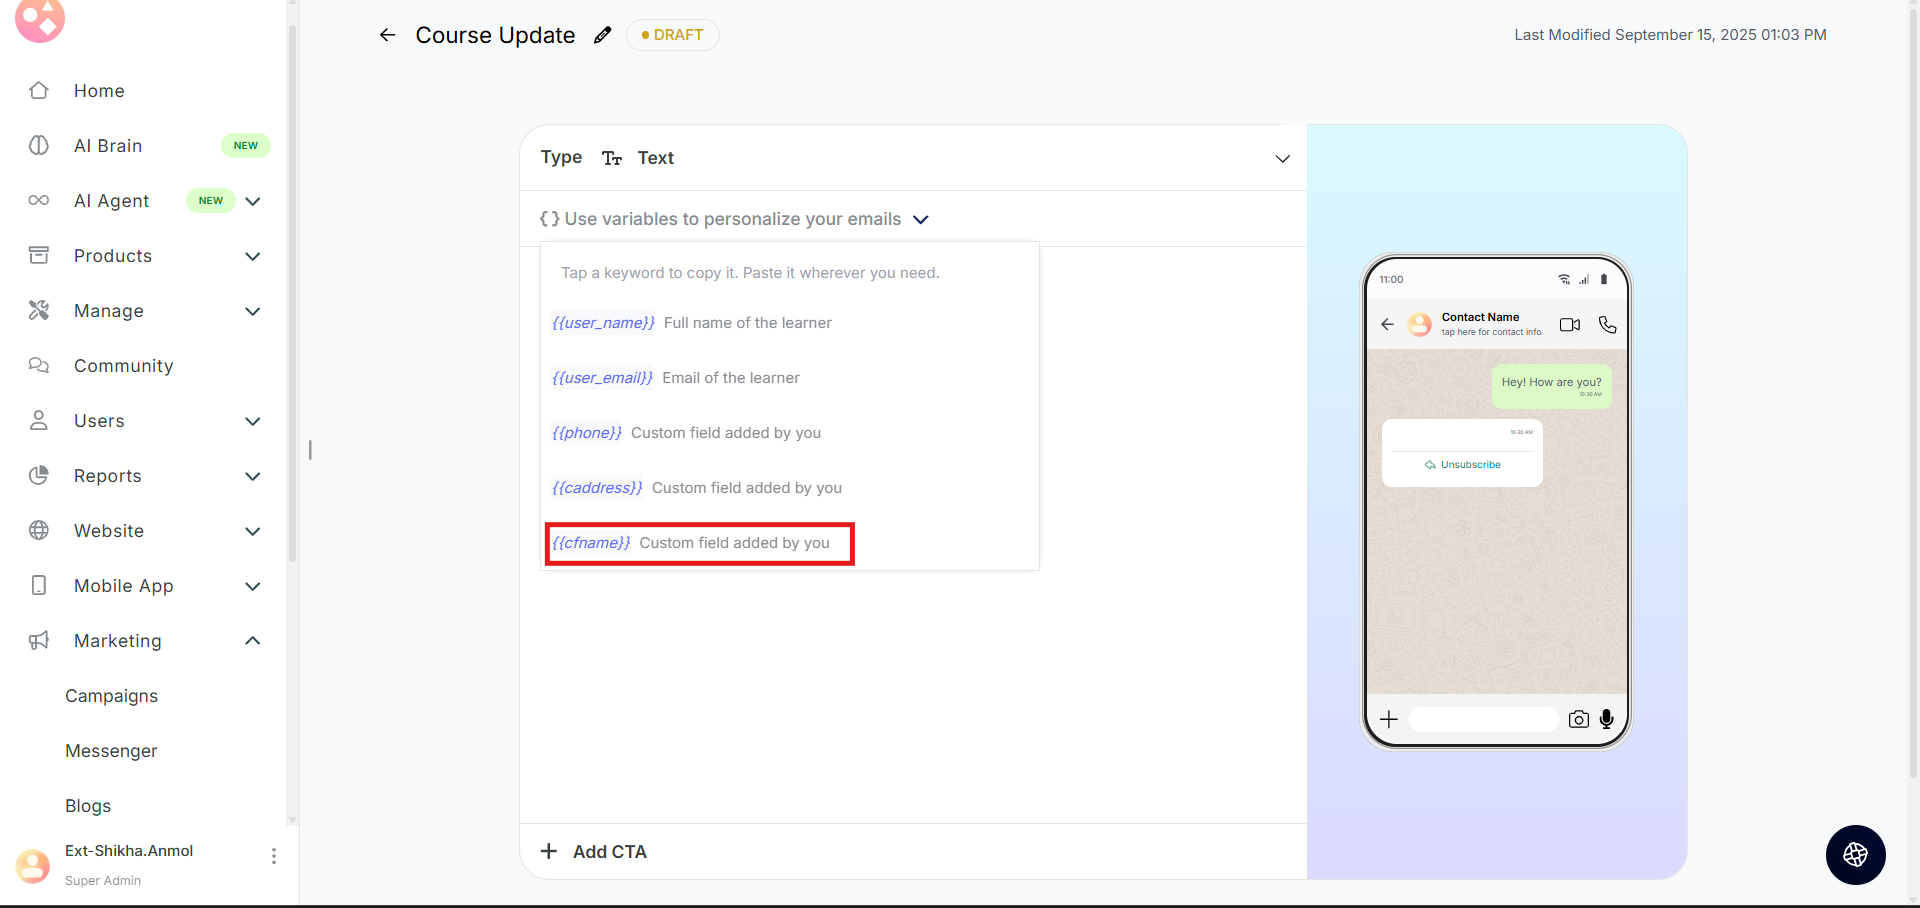
Task: Go to the Community page
Action: point(123,366)
